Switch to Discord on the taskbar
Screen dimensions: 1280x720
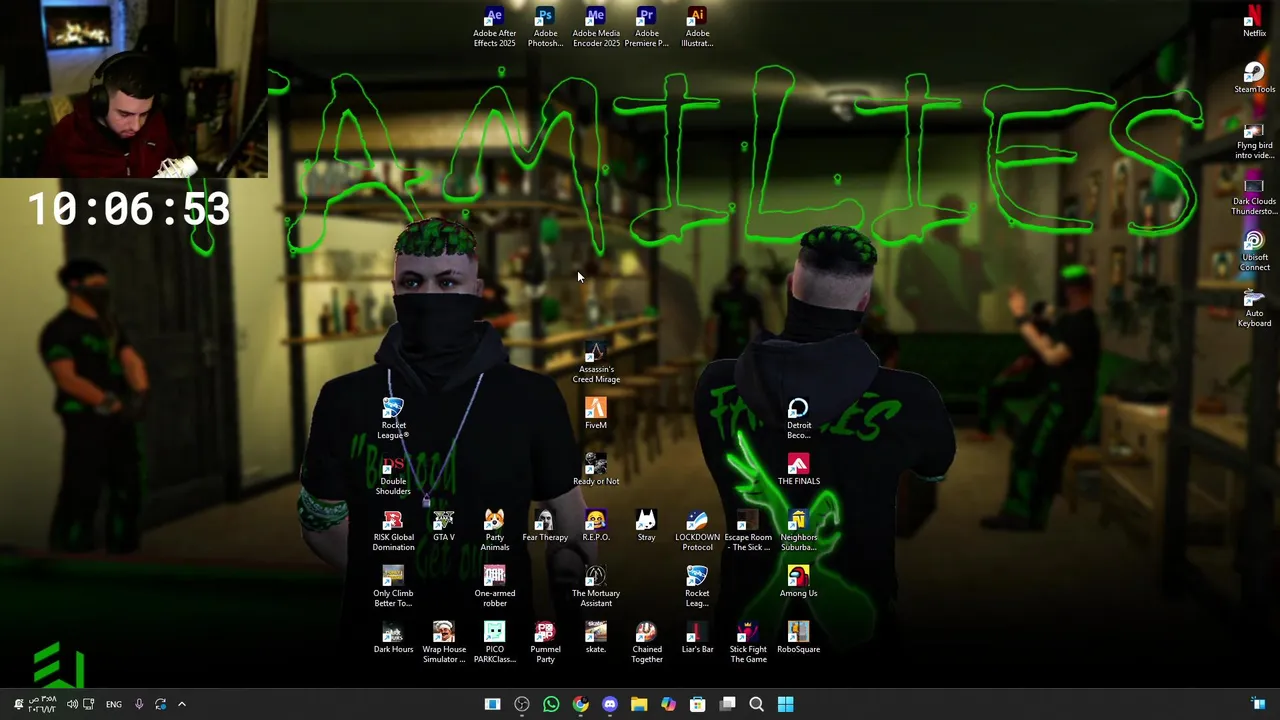tap(610, 704)
